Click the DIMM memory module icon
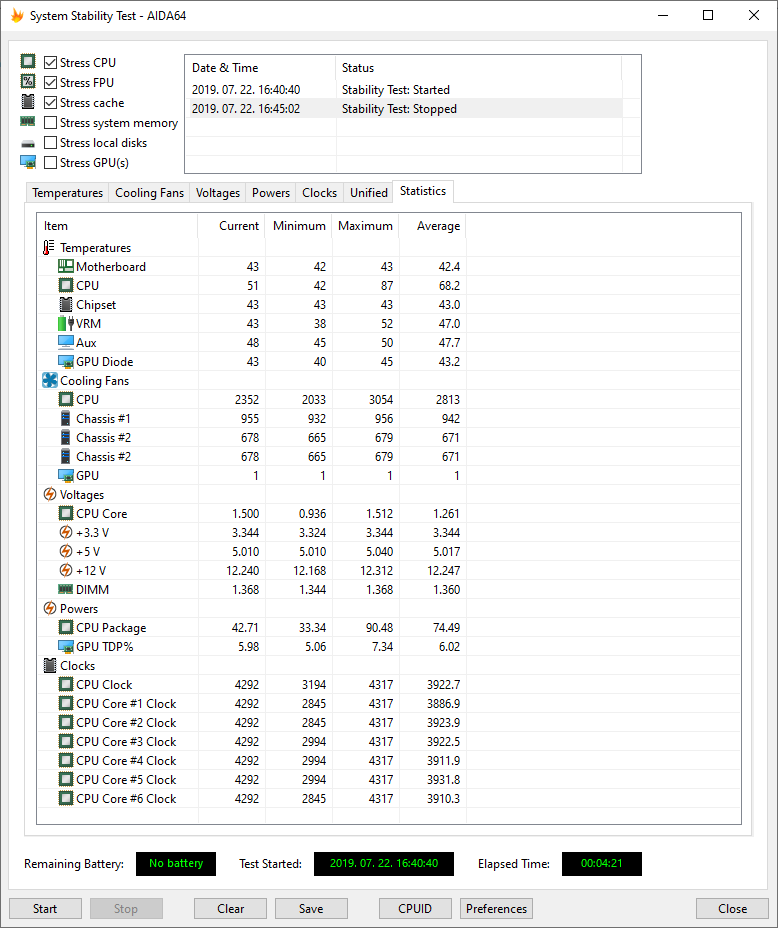The height and width of the screenshot is (928, 778). [x=66, y=589]
